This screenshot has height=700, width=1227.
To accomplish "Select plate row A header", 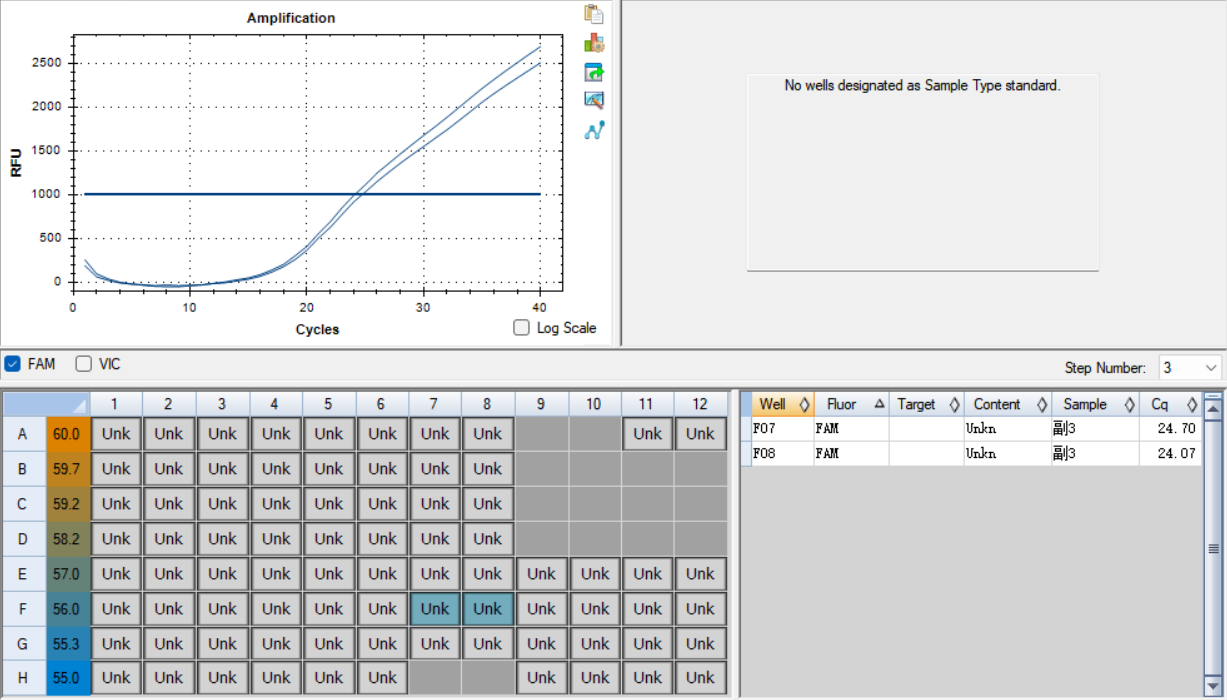I will click(x=23, y=434).
